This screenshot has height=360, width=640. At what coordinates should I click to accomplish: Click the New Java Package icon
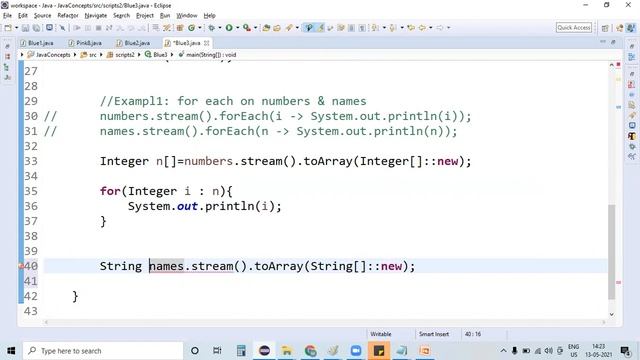[180, 28]
